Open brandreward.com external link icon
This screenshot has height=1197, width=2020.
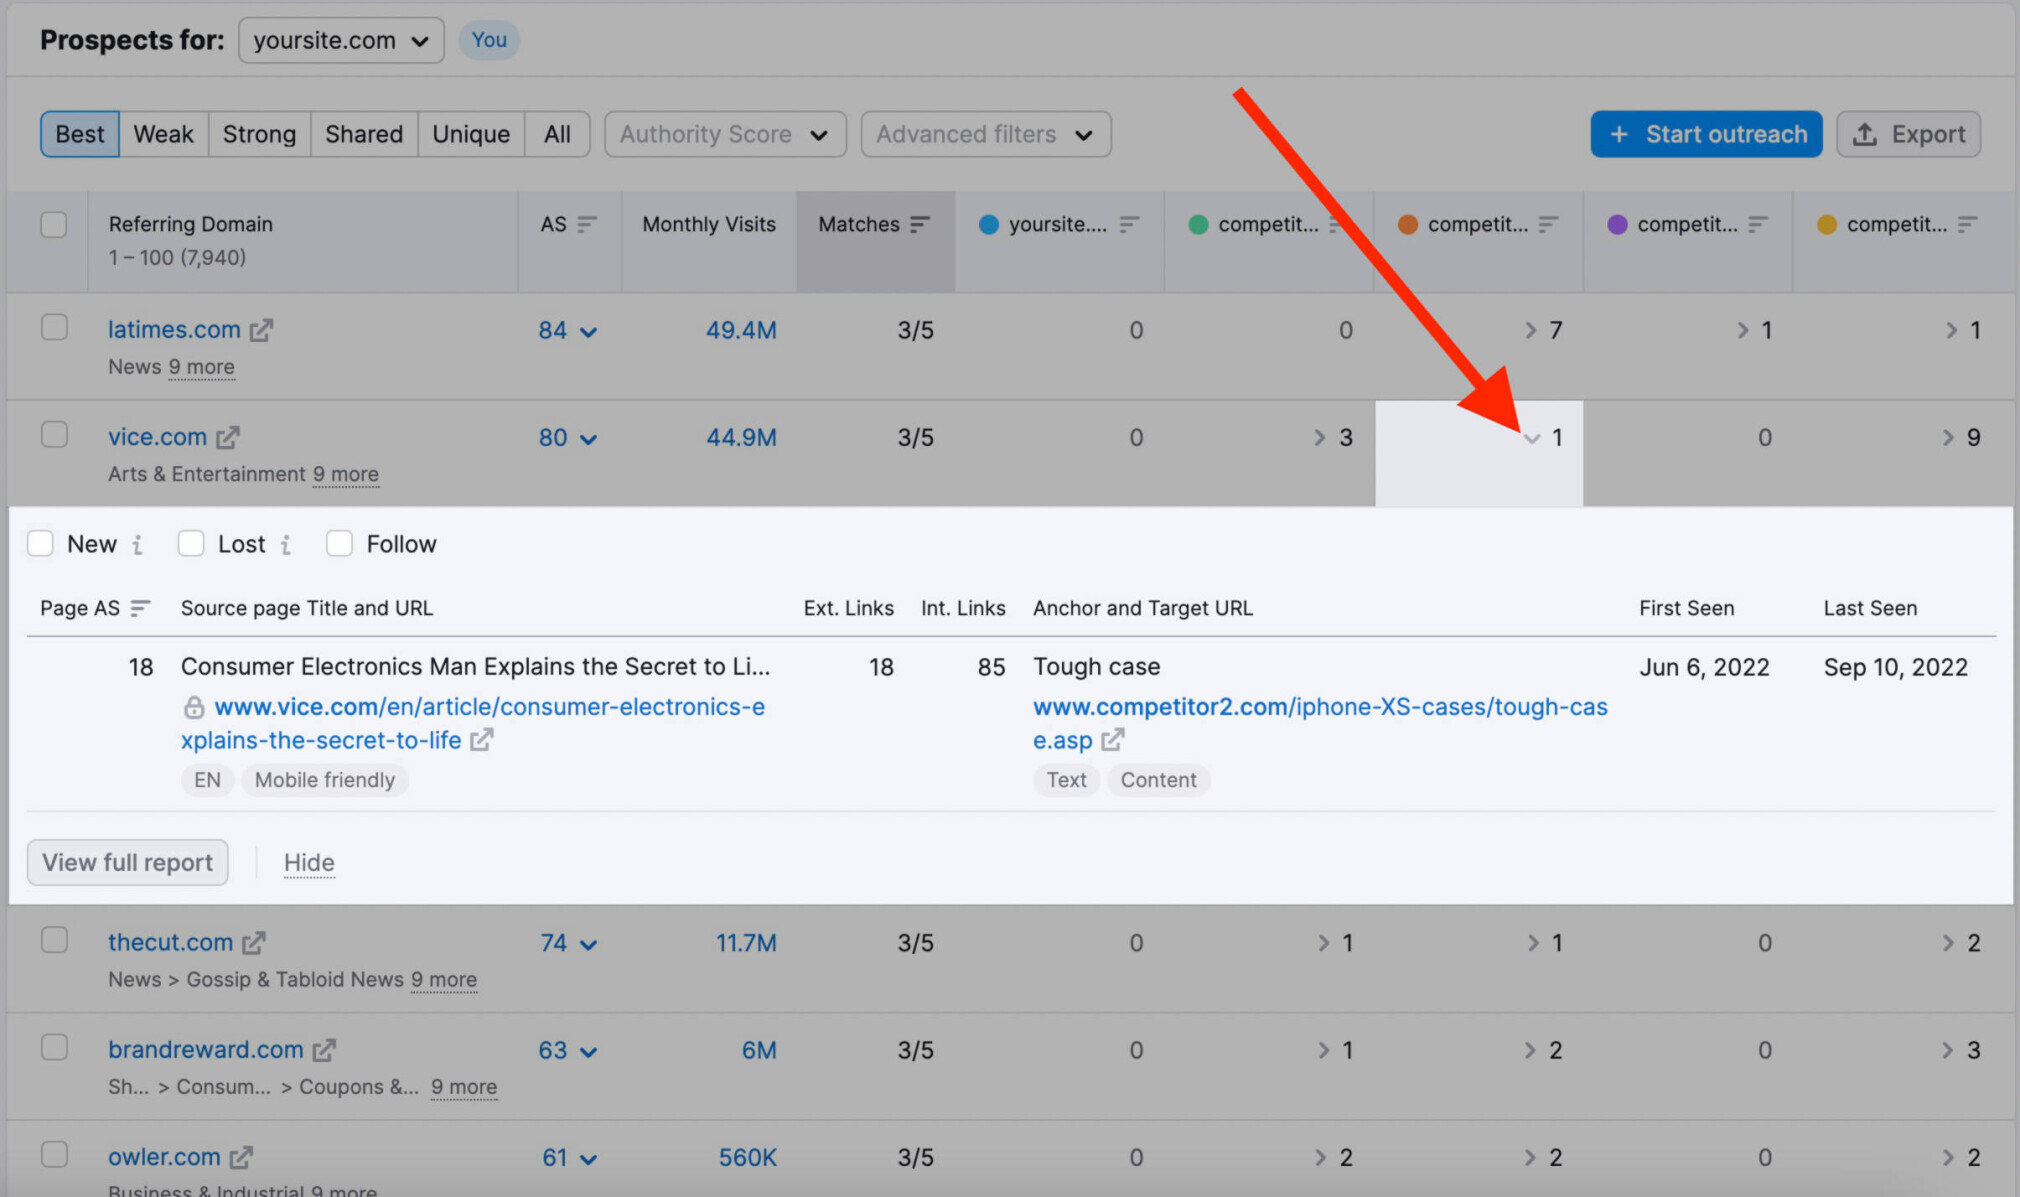pos(324,1050)
